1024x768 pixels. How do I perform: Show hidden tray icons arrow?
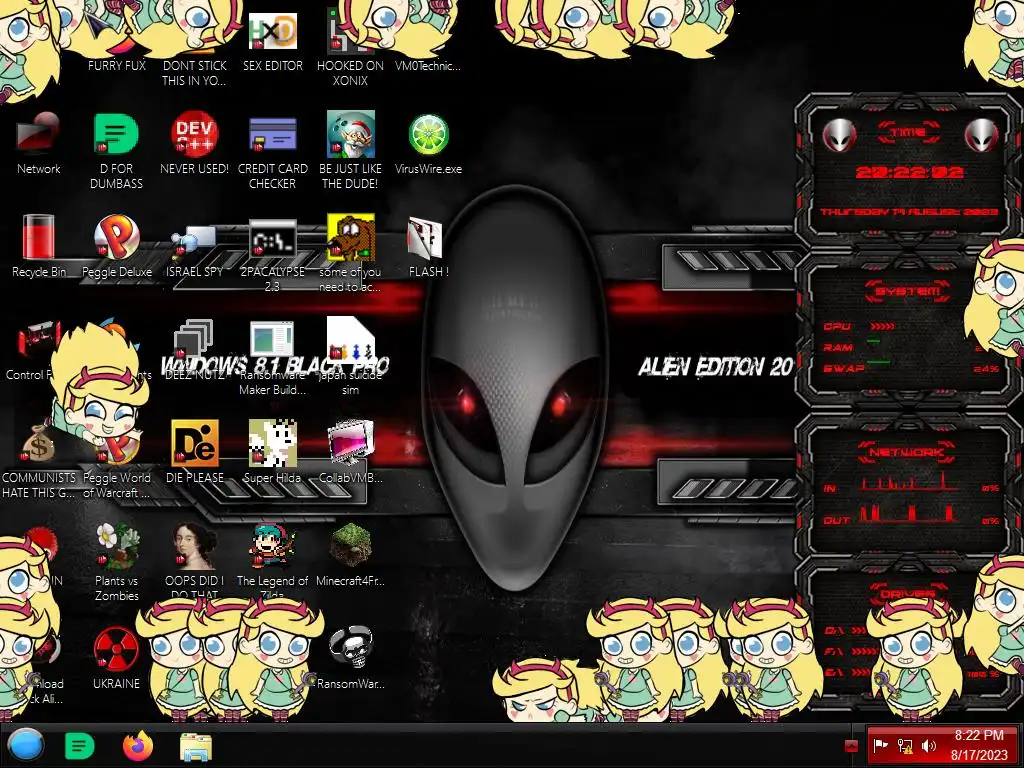[x=851, y=746]
